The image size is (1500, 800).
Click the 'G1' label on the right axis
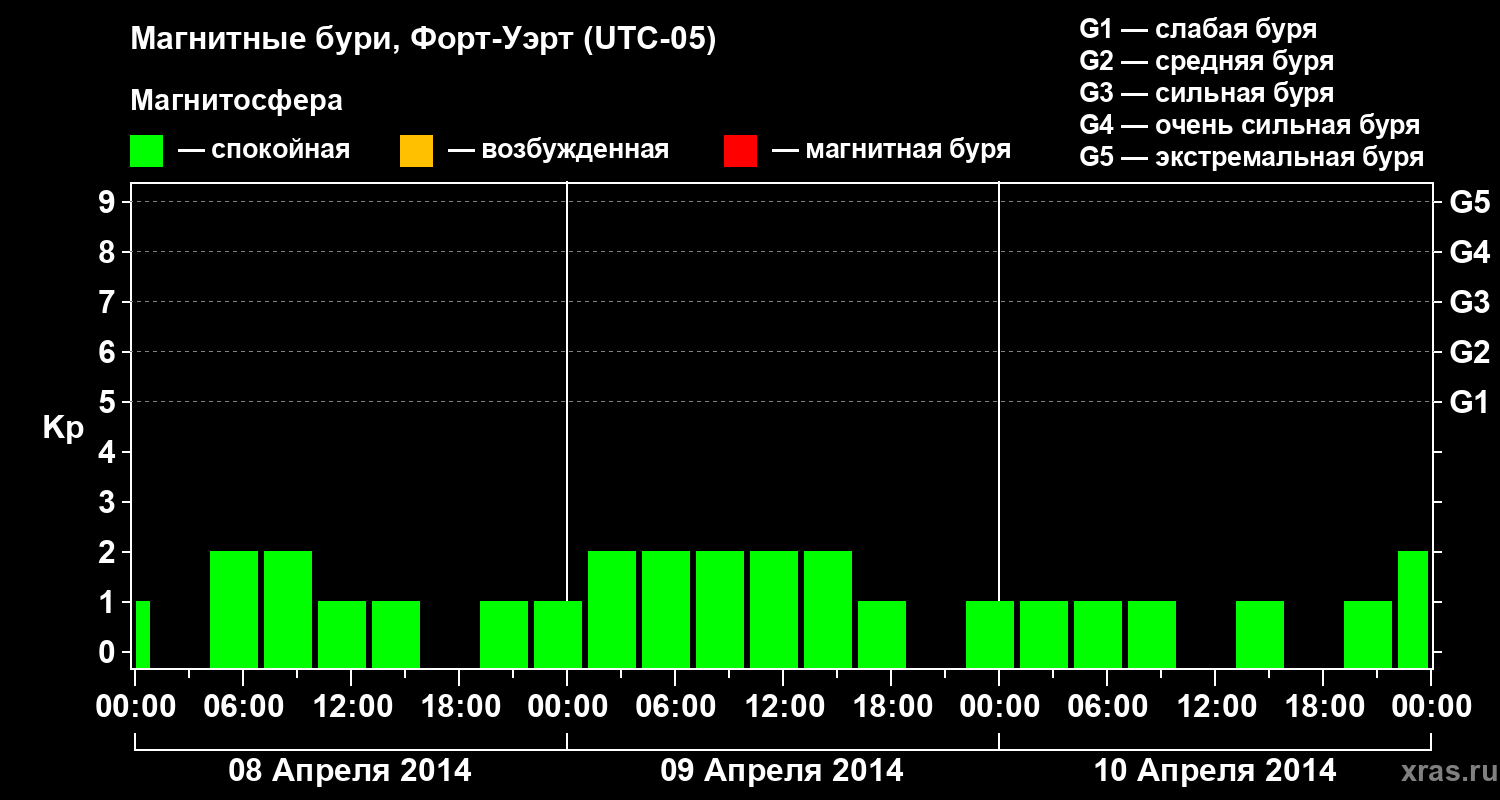[x=1469, y=402]
